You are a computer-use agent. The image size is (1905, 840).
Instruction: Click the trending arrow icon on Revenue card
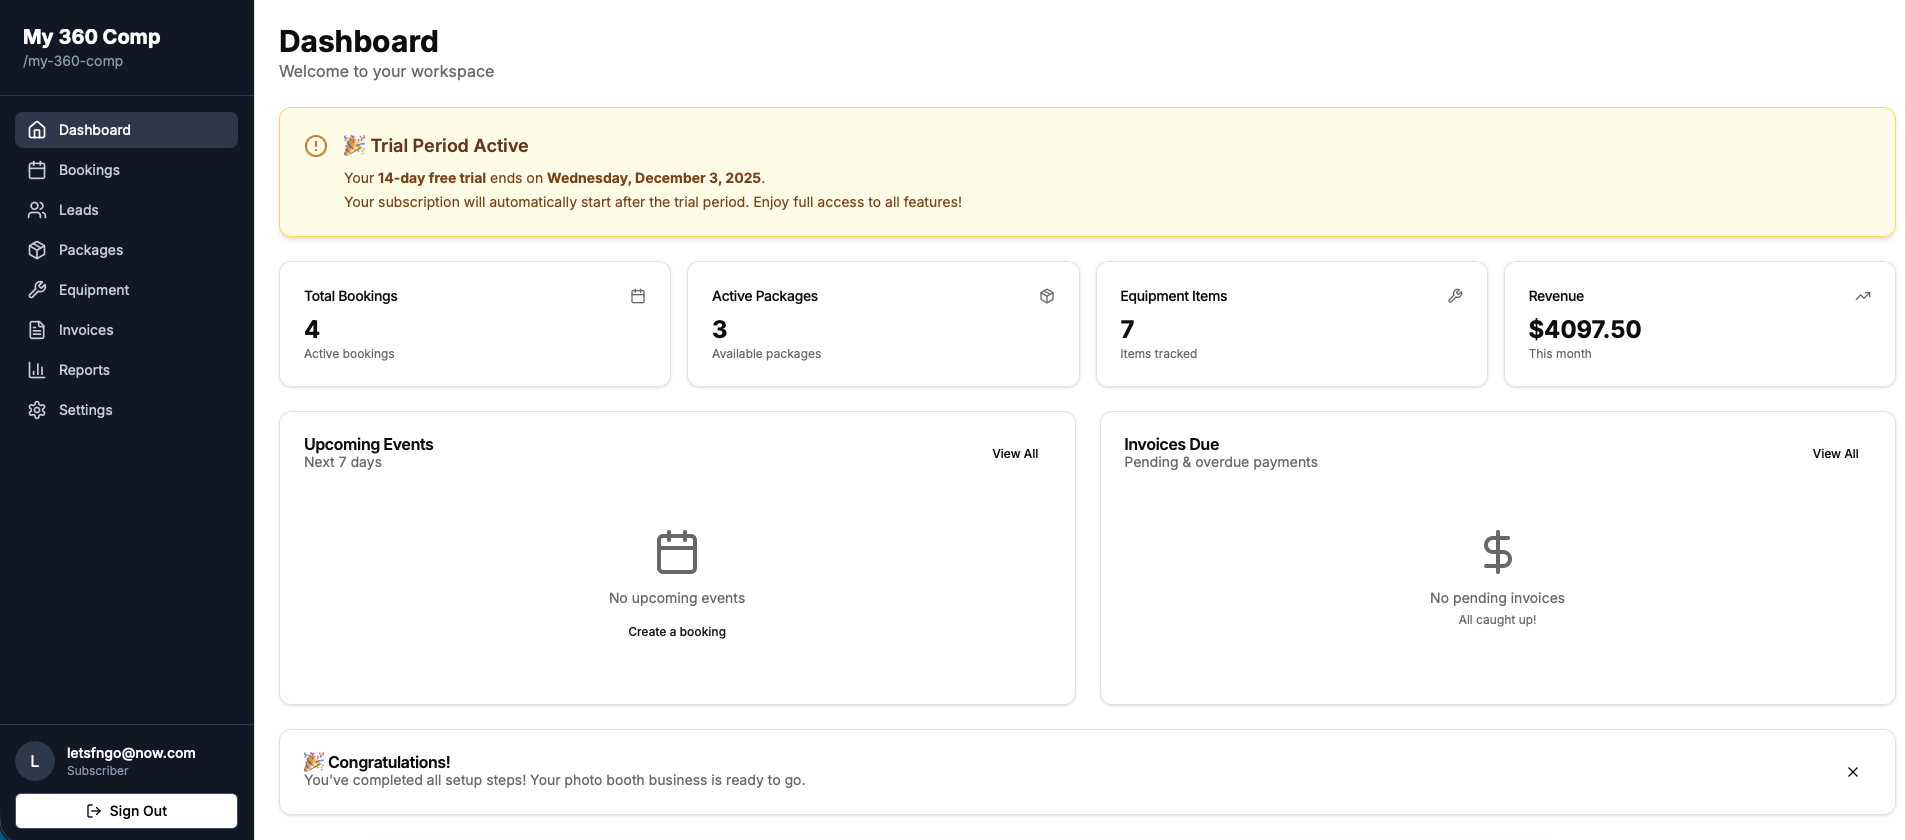pyautogui.click(x=1863, y=296)
